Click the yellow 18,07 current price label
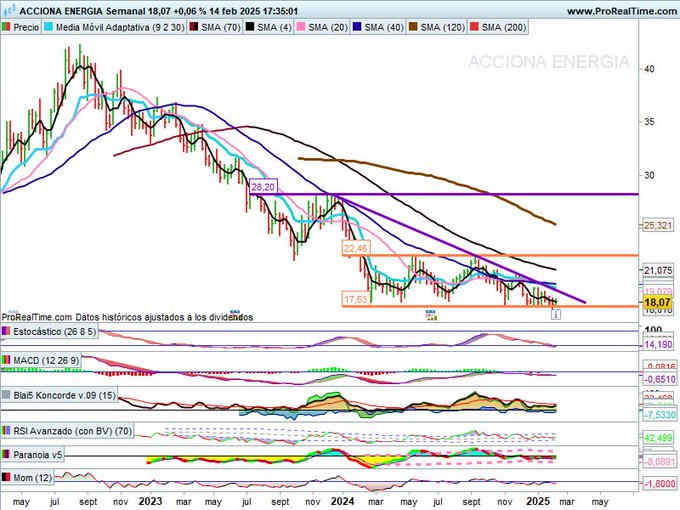Viewport: 680px width, 510px height. pos(657,302)
